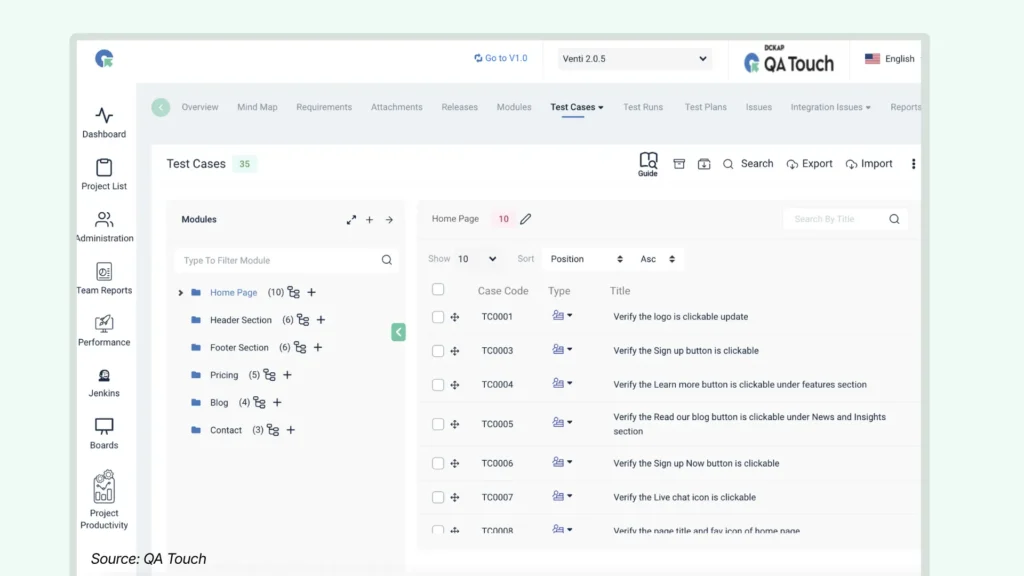1024x576 pixels.
Task: Click the move handle for TC0001
Action: [x=455, y=317]
